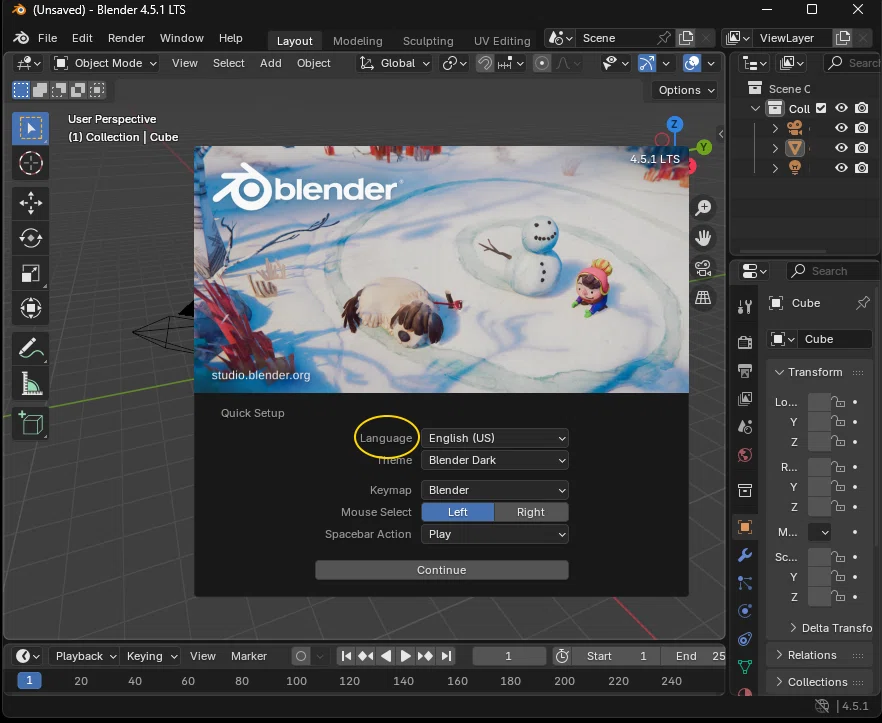
Task: Click the Continue button
Action: coord(442,570)
